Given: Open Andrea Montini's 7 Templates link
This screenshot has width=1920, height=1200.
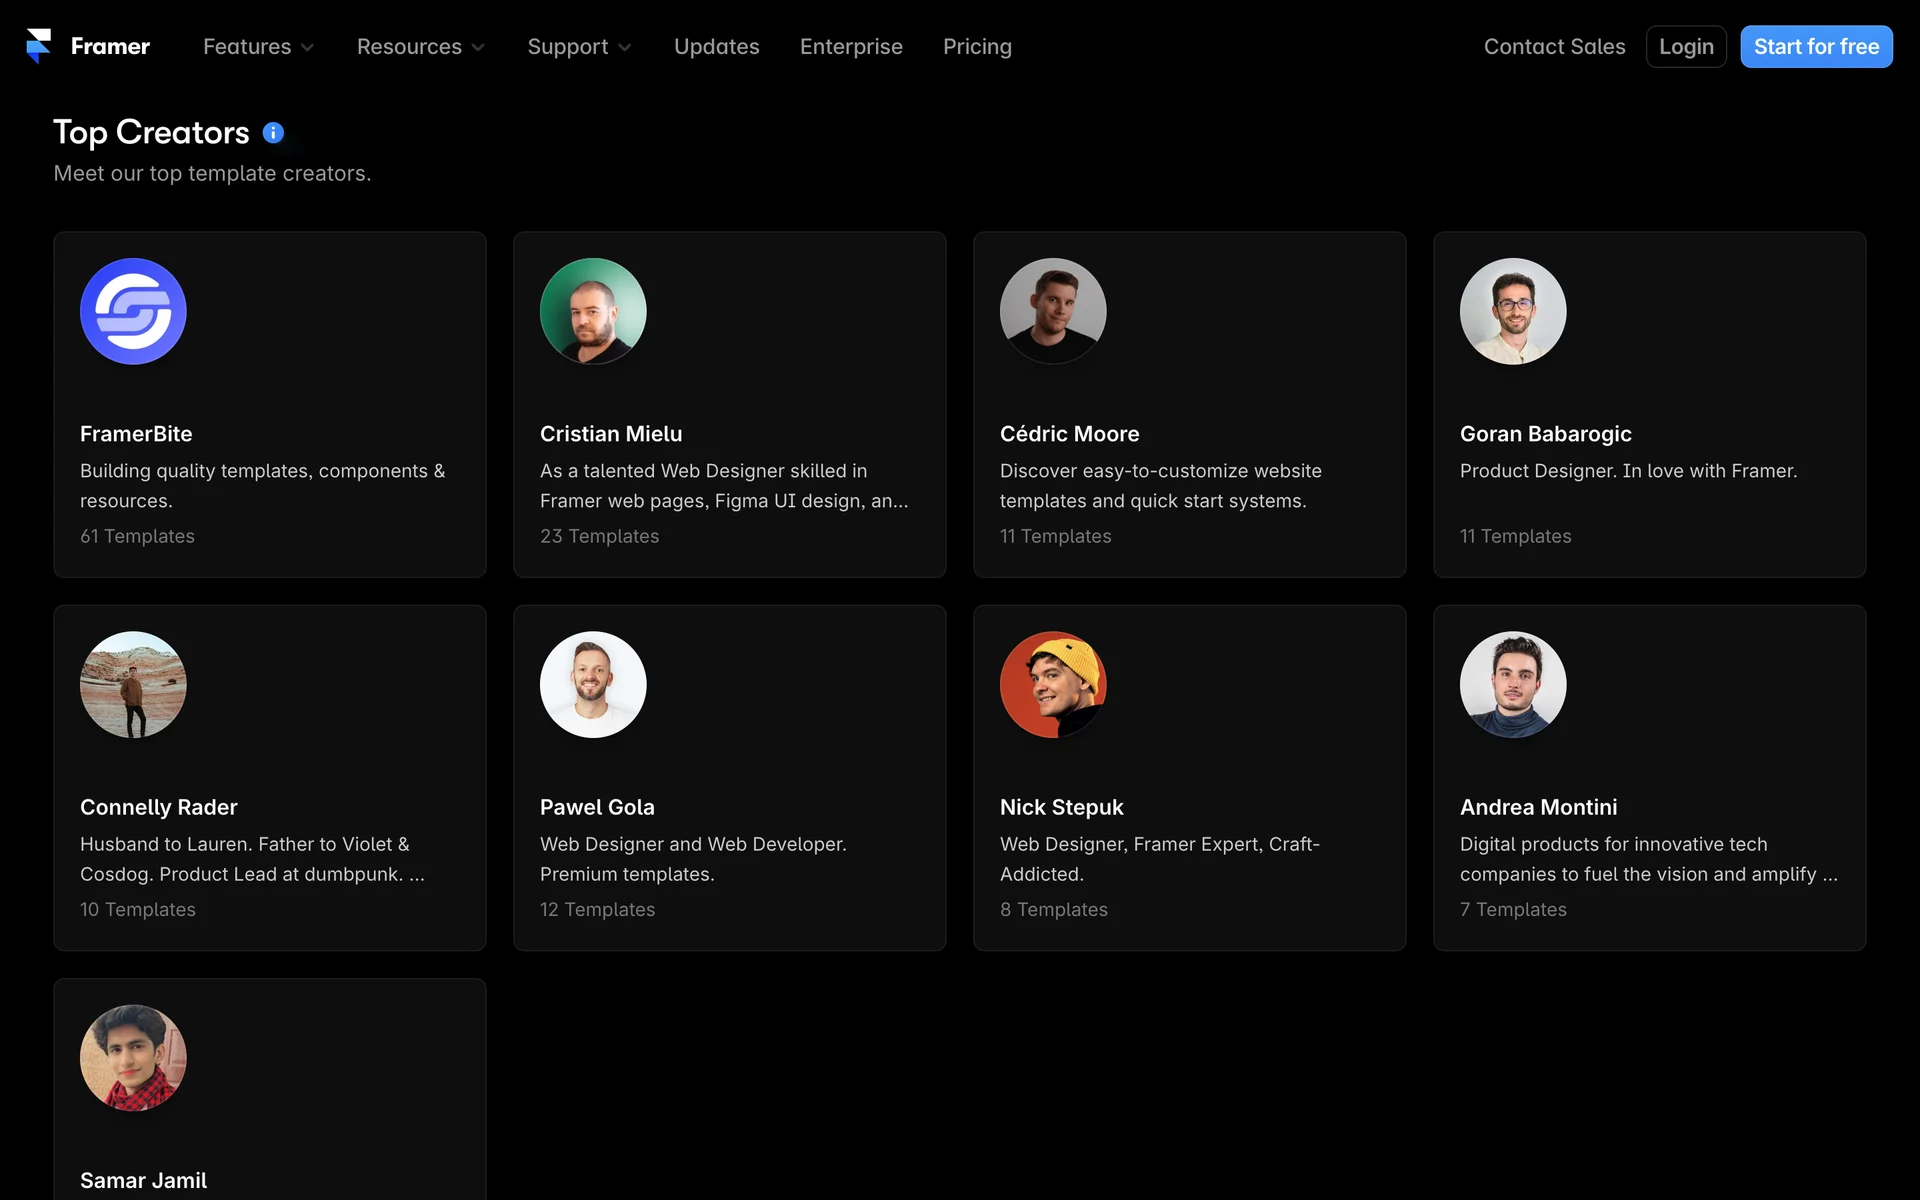Looking at the screenshot, I should coord(1513,909).
